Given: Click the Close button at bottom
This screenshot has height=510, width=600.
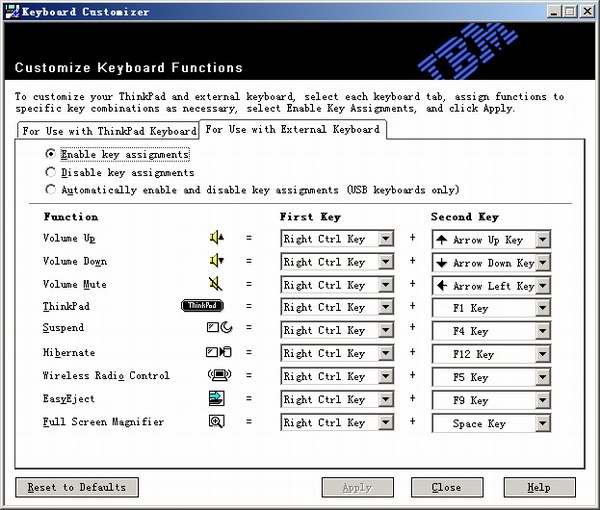Looking at the screenshot, I should [x=446, y=487].
